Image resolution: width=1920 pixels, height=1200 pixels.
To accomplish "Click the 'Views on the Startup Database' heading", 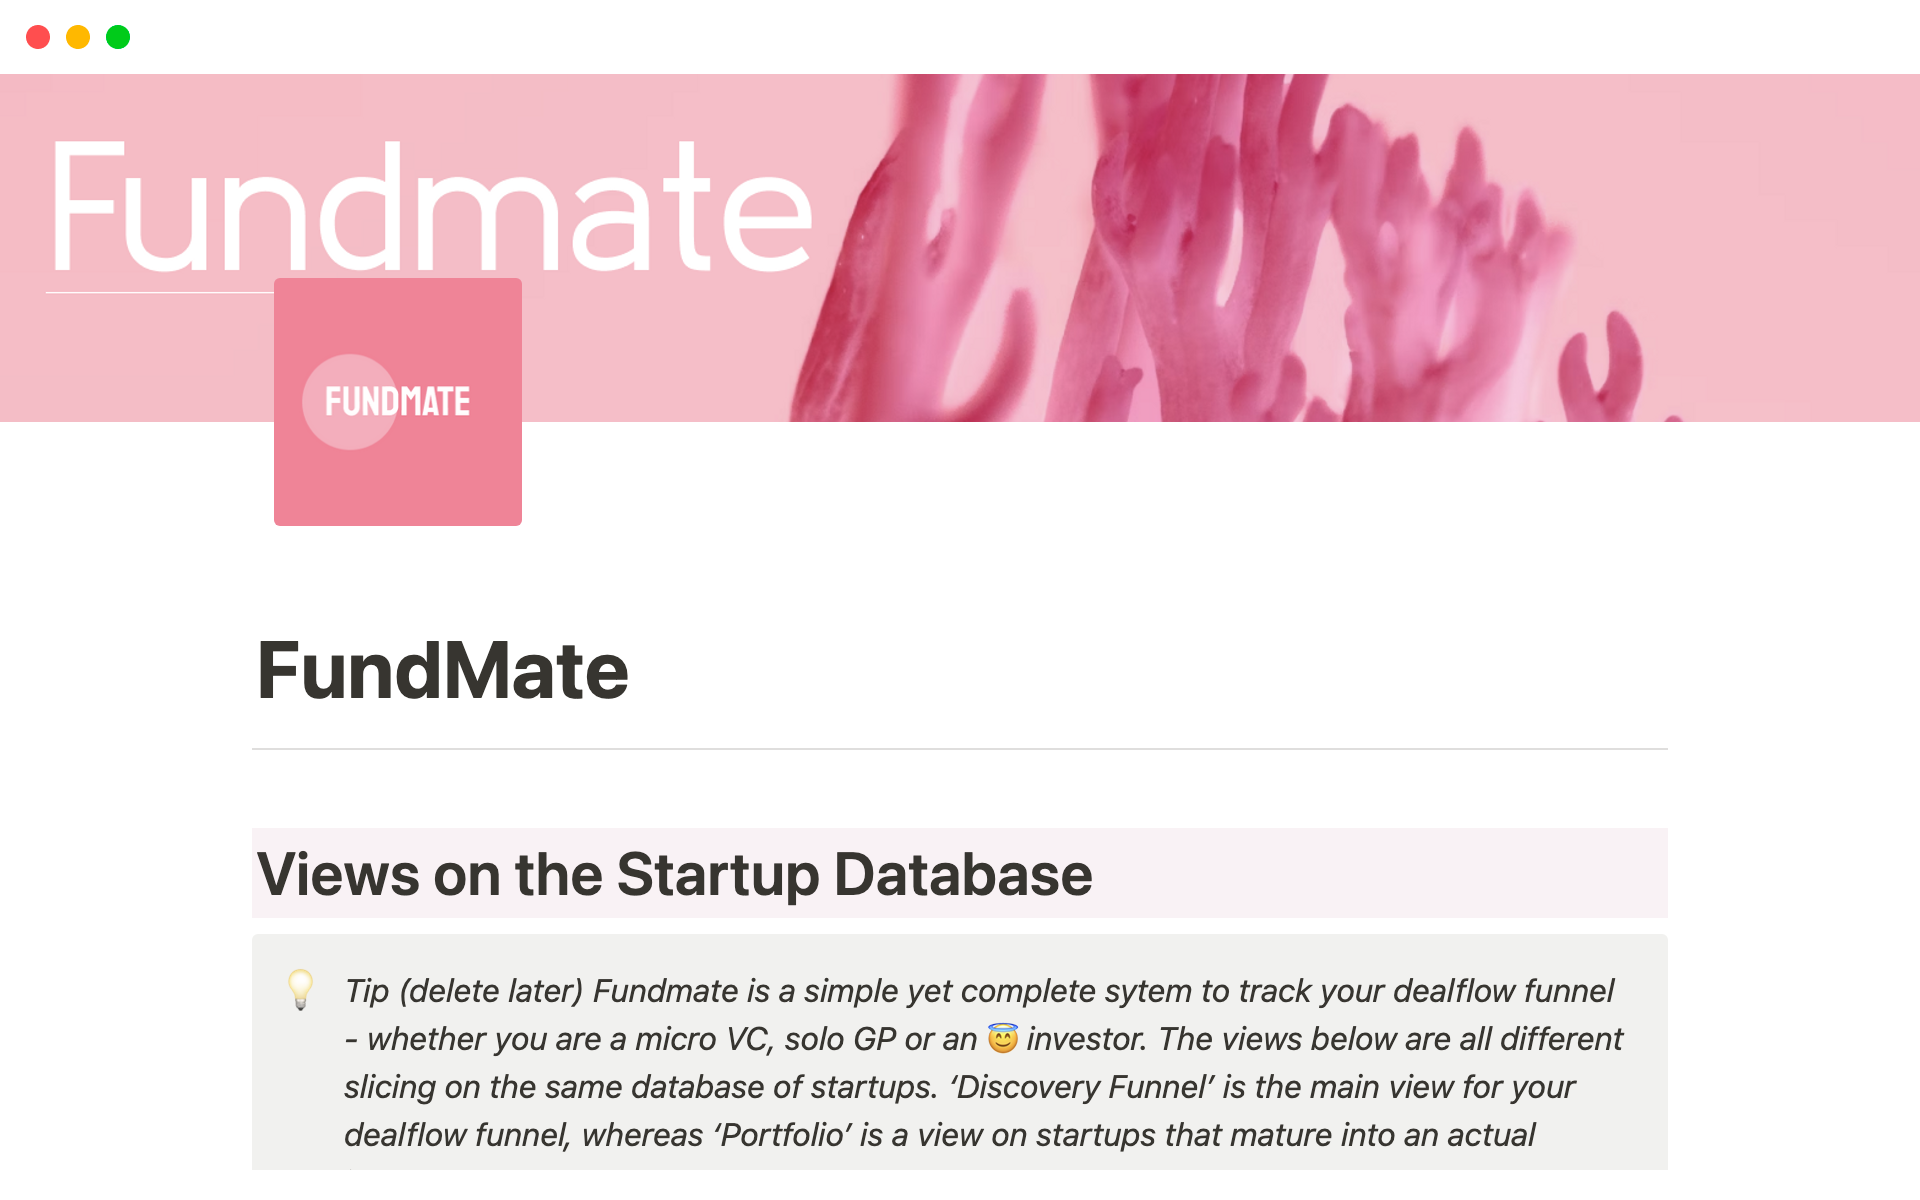I will pyautogui.click(x=674, y=874).
